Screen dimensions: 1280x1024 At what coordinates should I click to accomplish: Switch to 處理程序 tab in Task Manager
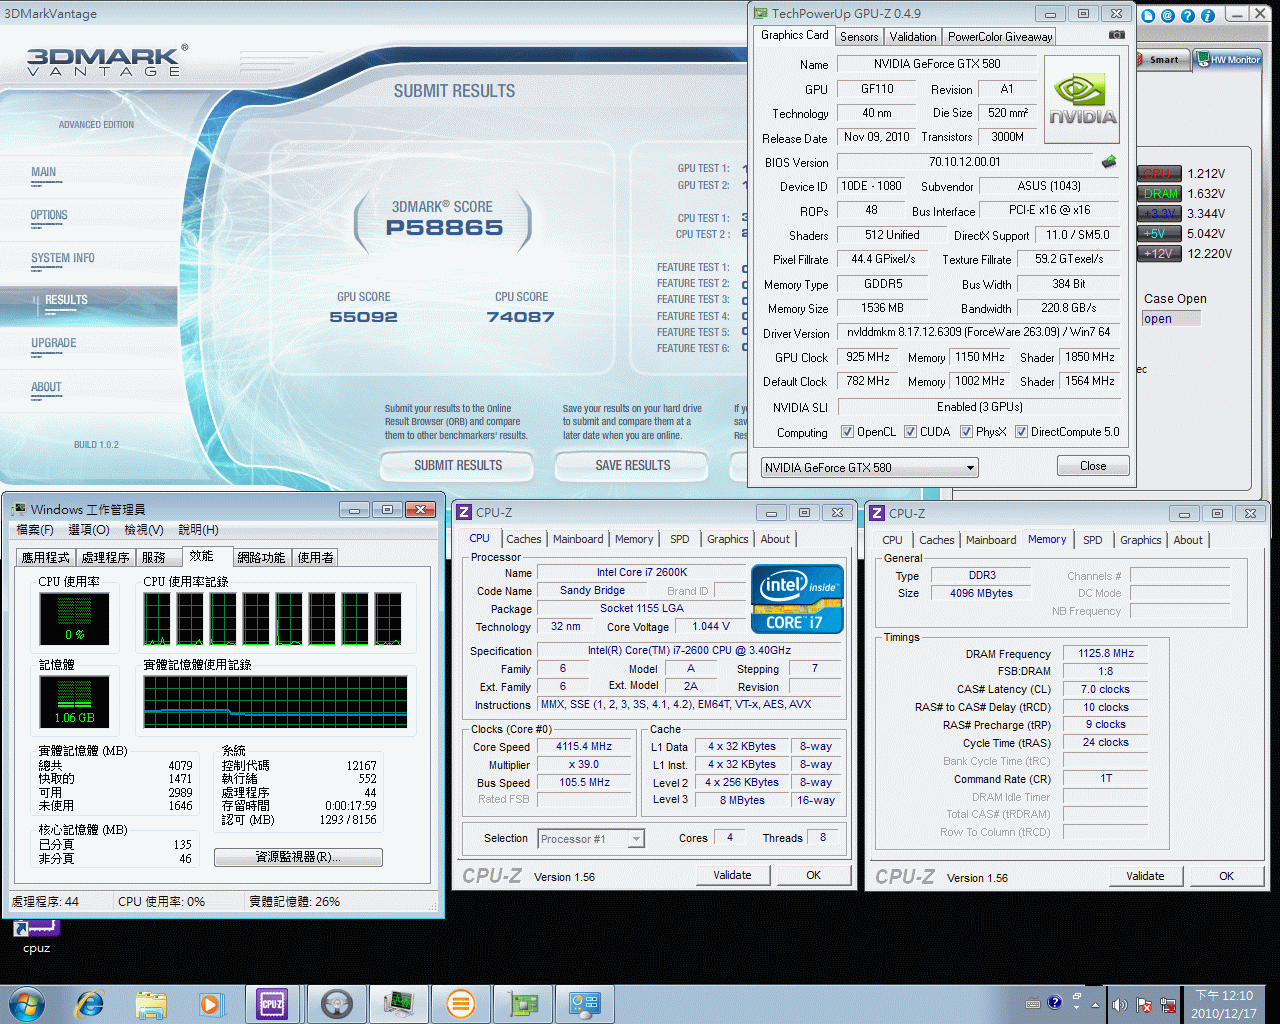point(106,558)
